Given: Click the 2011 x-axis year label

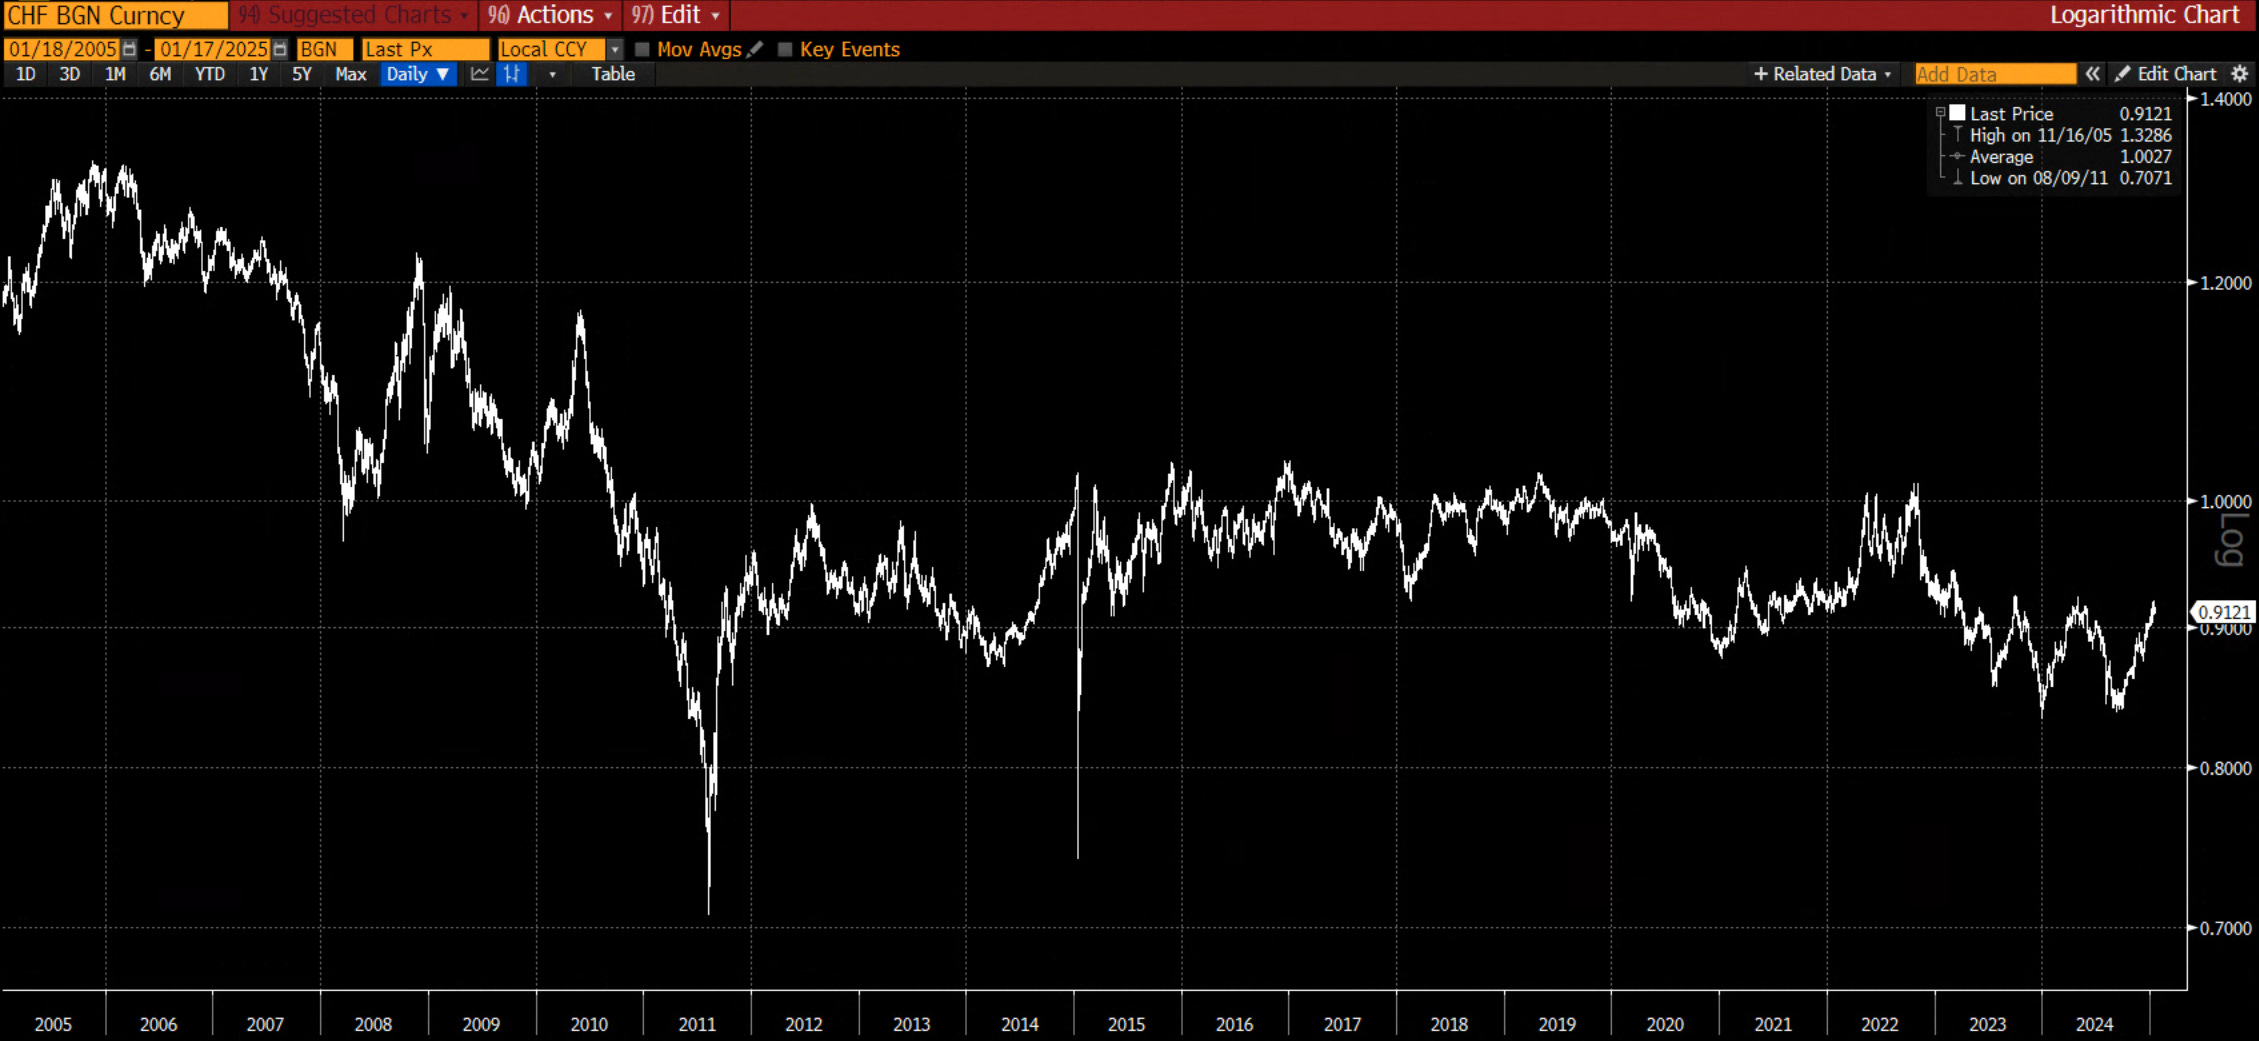Looking at the screenshot, I should click(697, 1024).
